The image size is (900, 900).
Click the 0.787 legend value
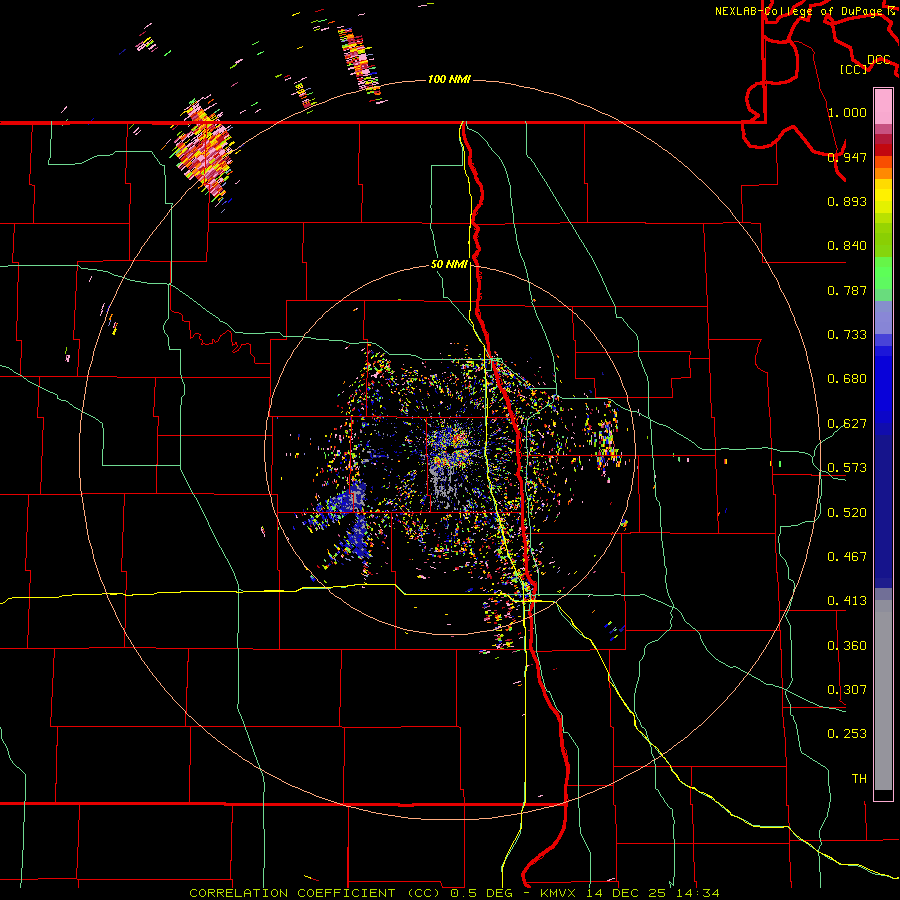(847, 290)
